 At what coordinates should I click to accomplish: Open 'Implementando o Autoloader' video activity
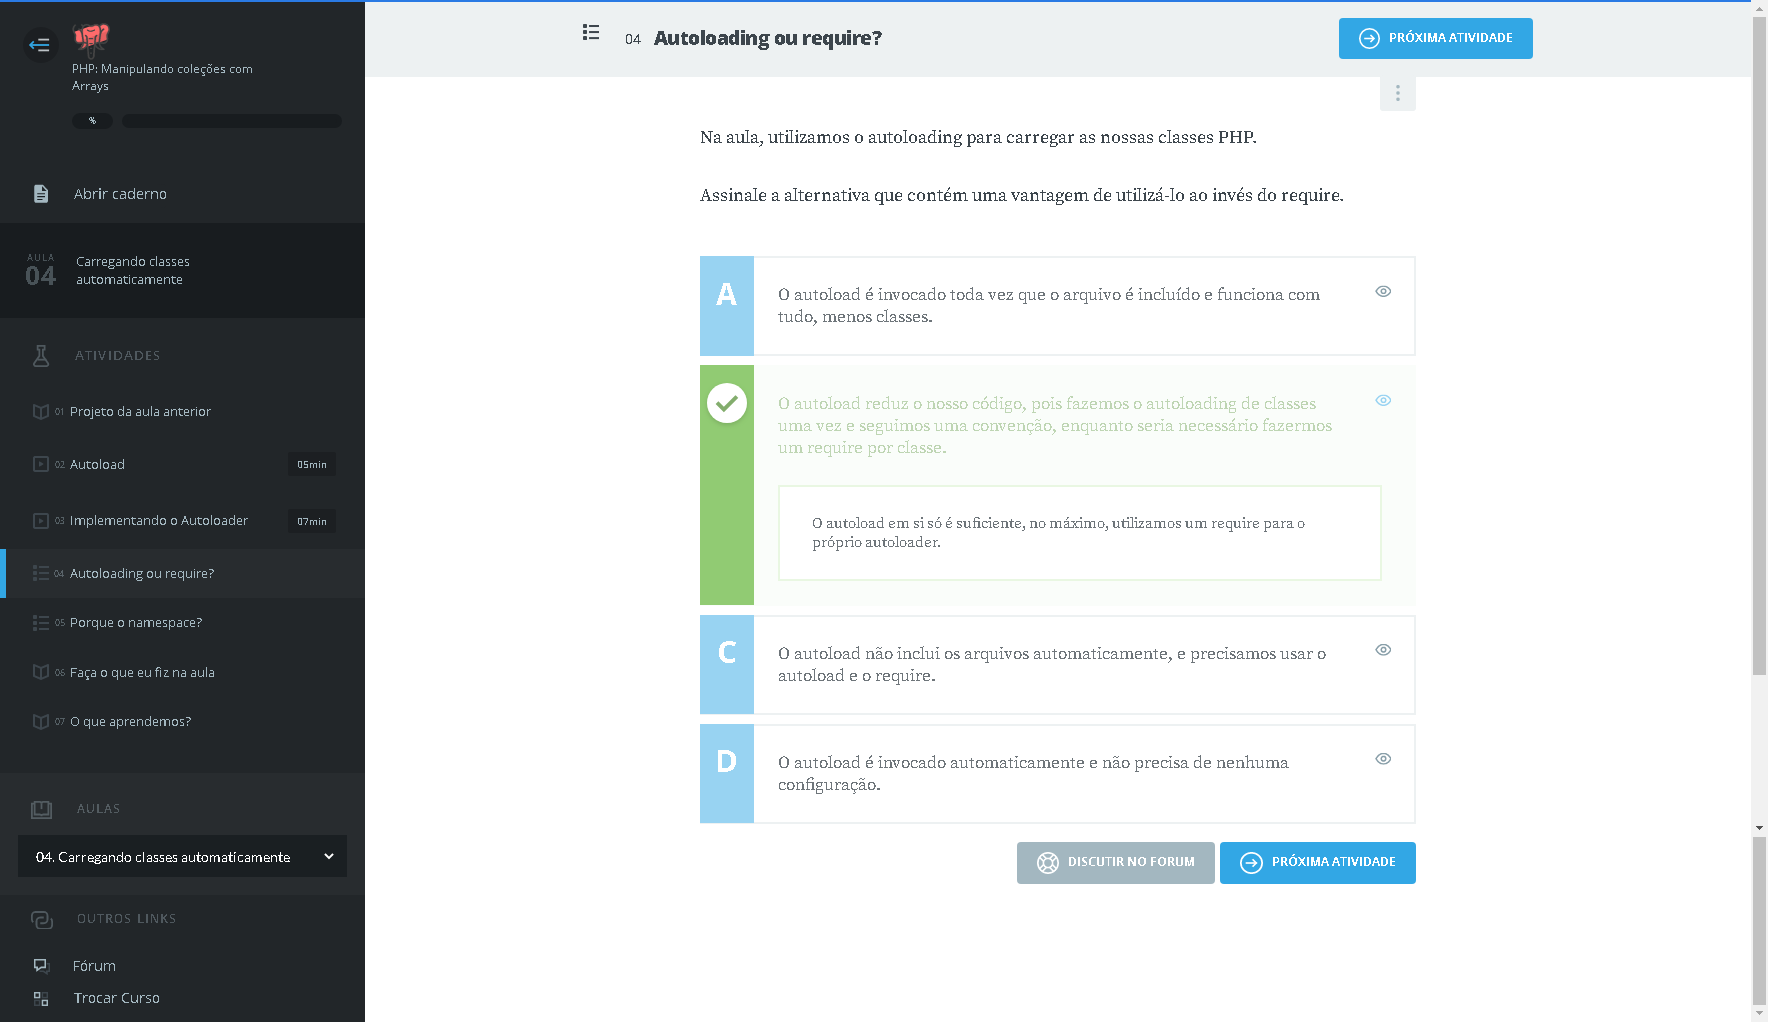[x=158, y=521]
